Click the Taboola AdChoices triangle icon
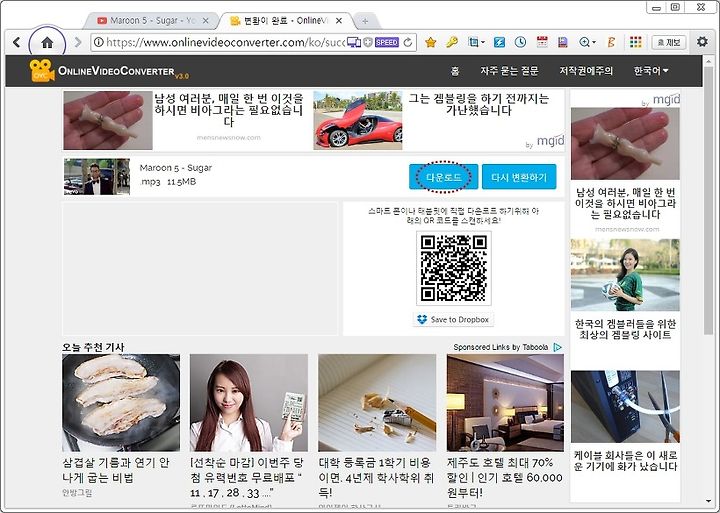The image size is (720, 513). 557,347
